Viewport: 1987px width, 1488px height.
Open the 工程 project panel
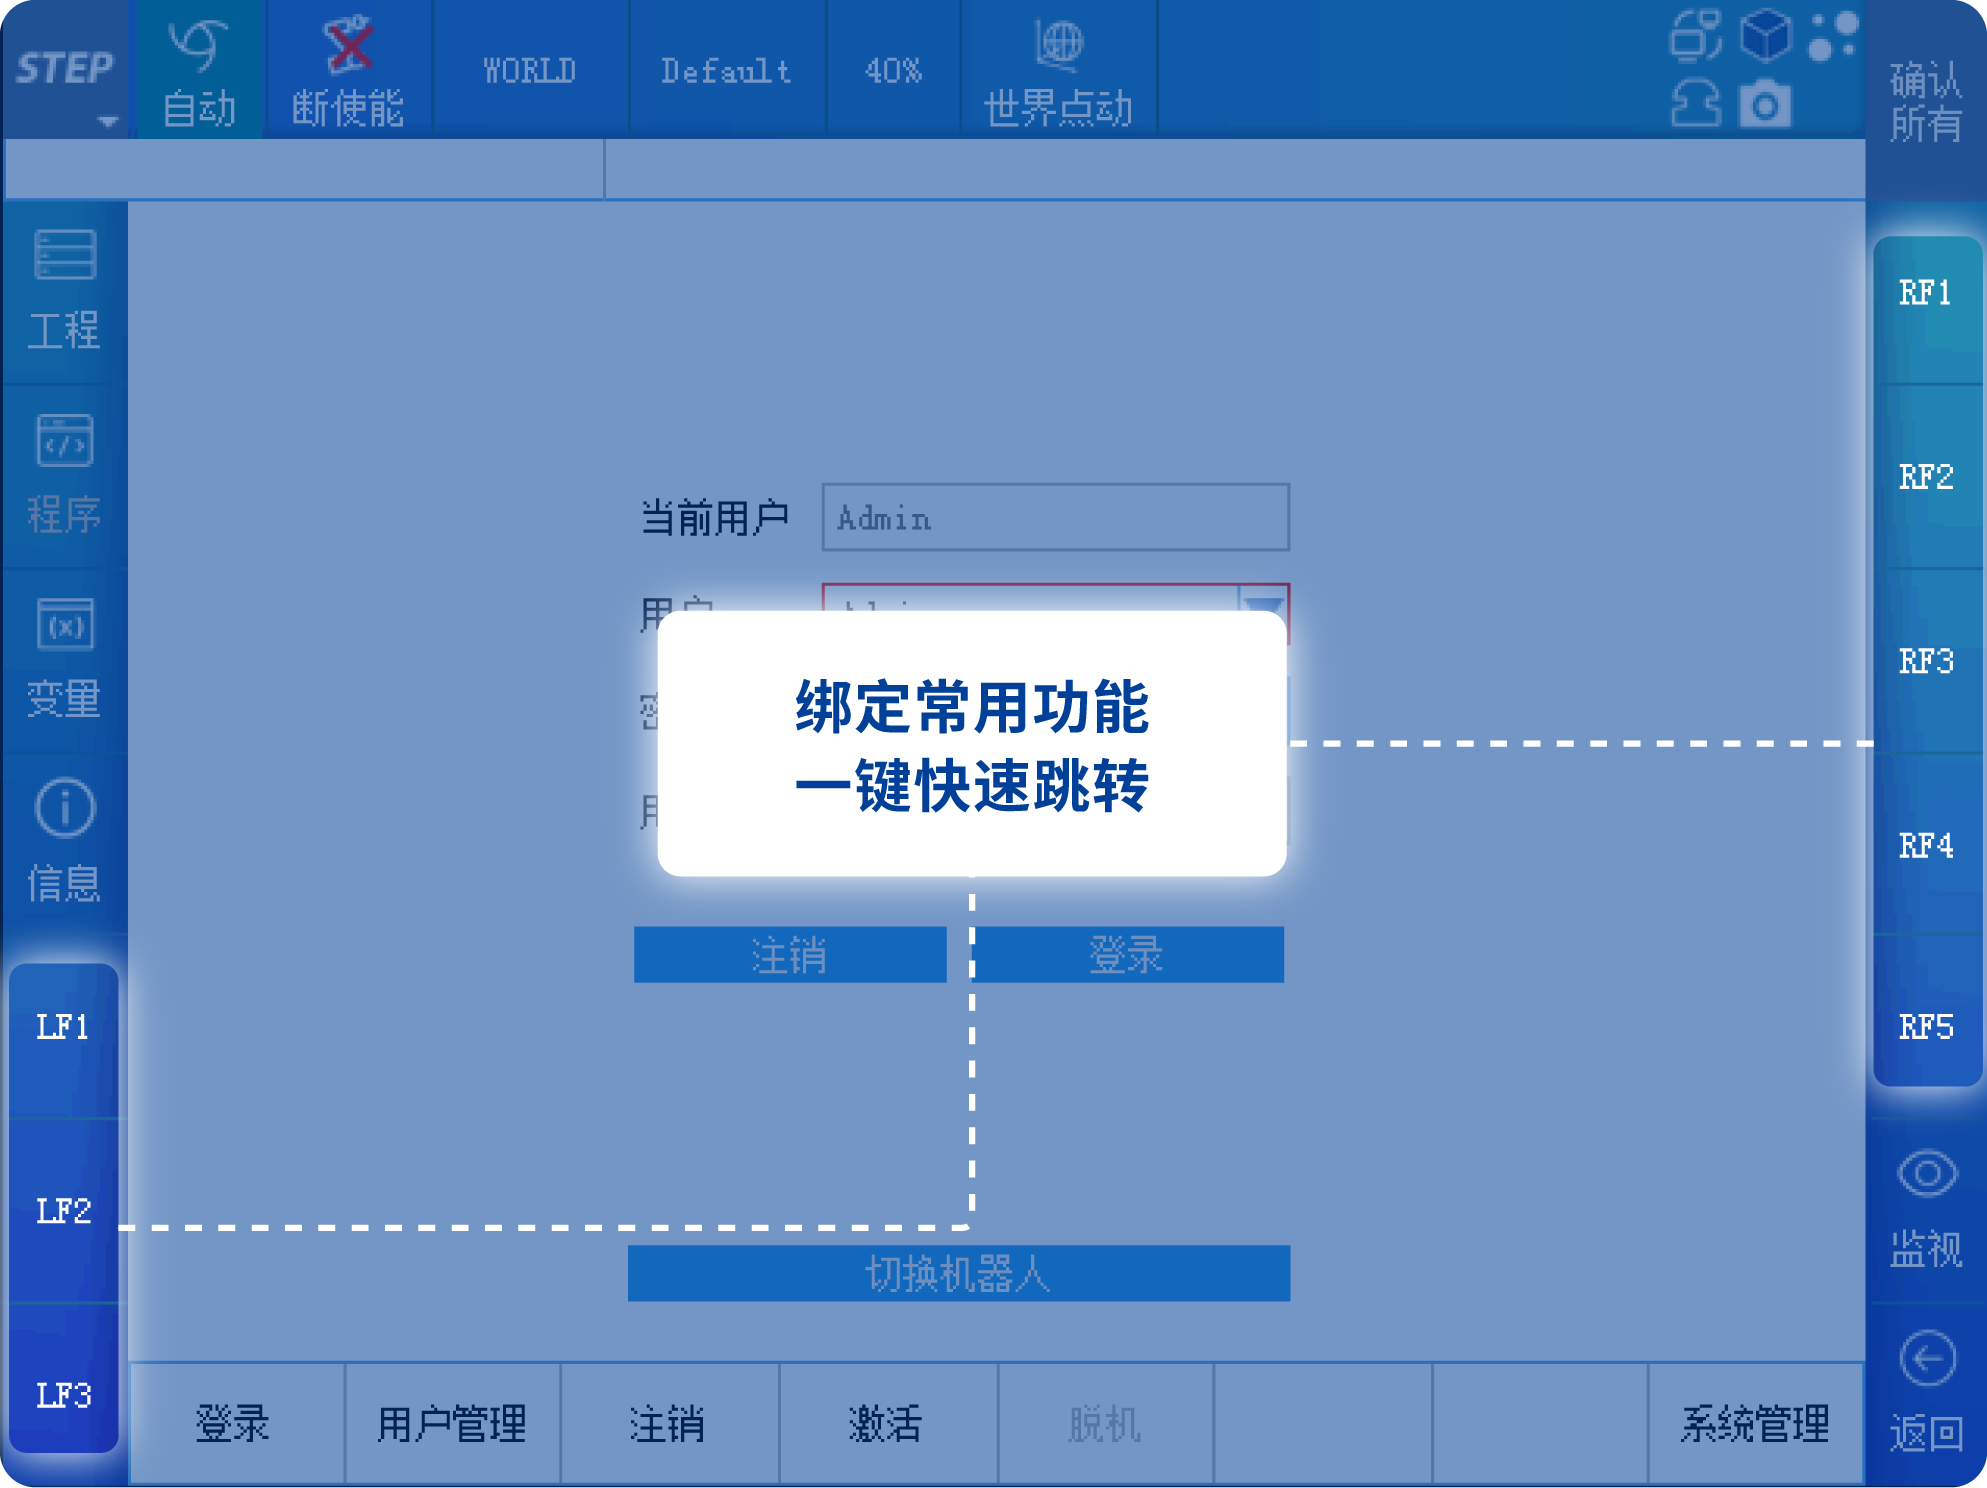click(x=65, y=291)
